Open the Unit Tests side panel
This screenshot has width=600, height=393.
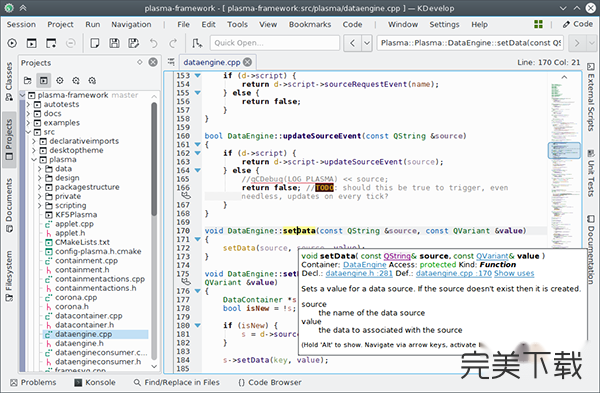pos(591,173)
